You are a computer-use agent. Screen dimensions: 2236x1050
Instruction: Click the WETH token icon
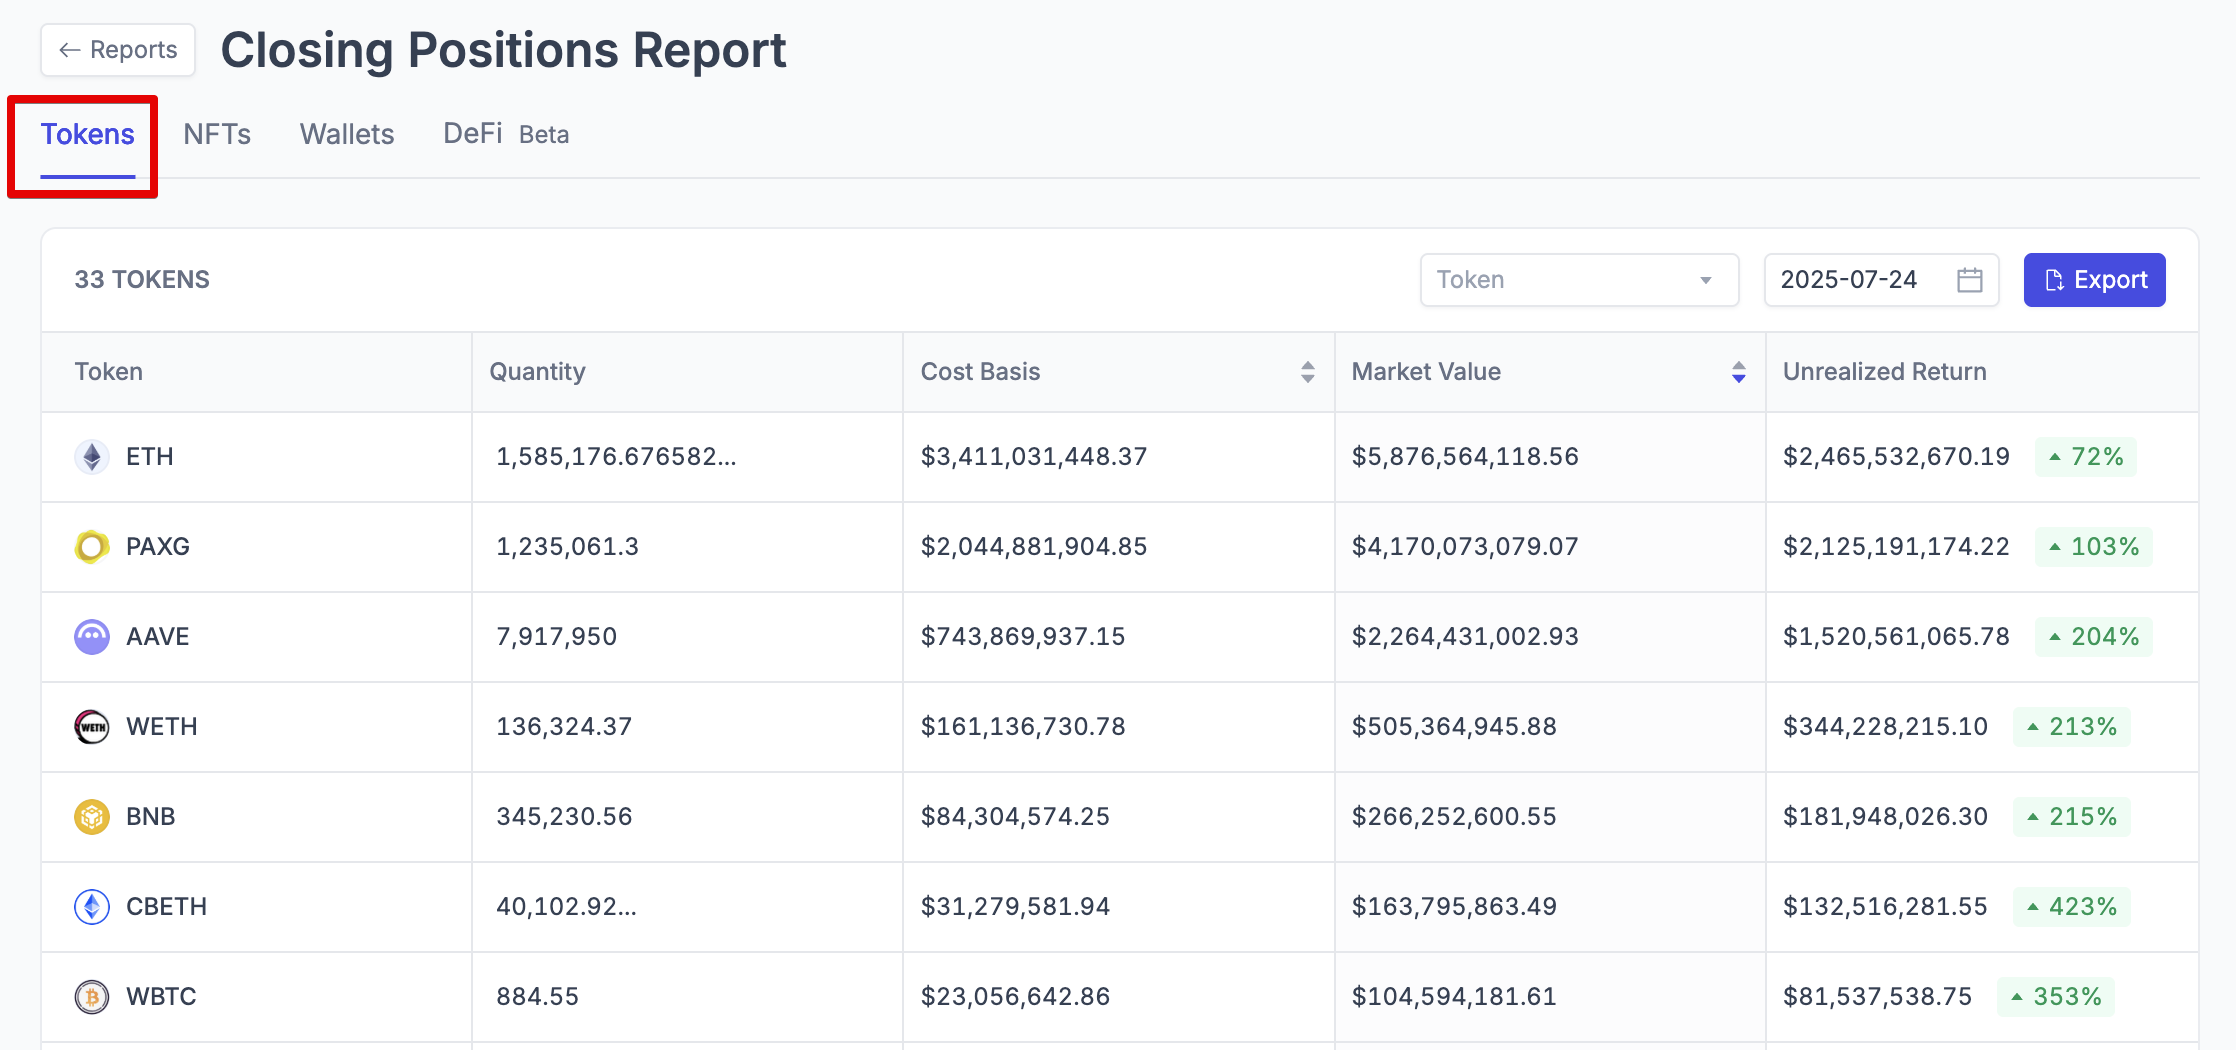point(92,727)
